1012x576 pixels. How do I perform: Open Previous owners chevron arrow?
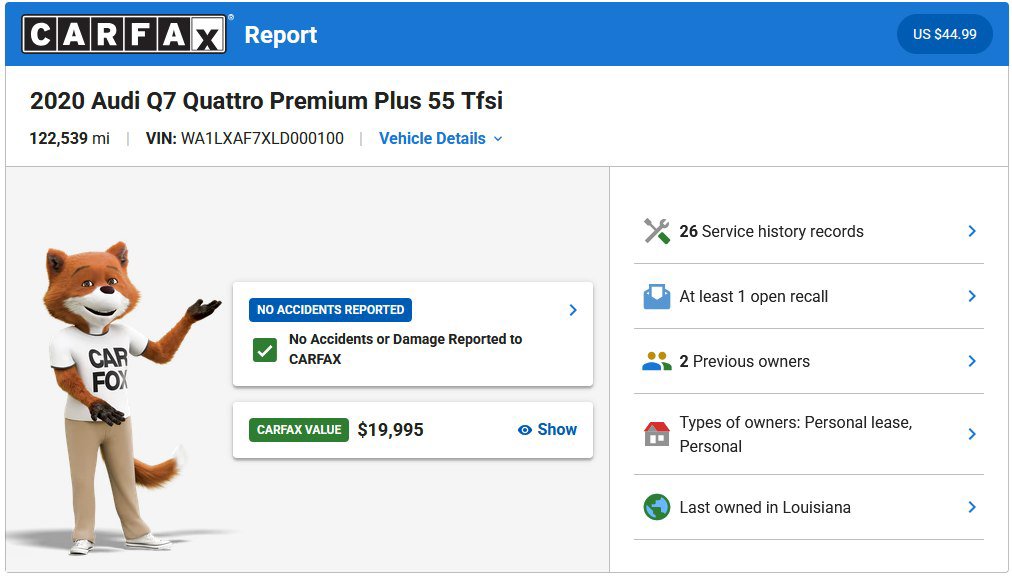click(972, 361)
